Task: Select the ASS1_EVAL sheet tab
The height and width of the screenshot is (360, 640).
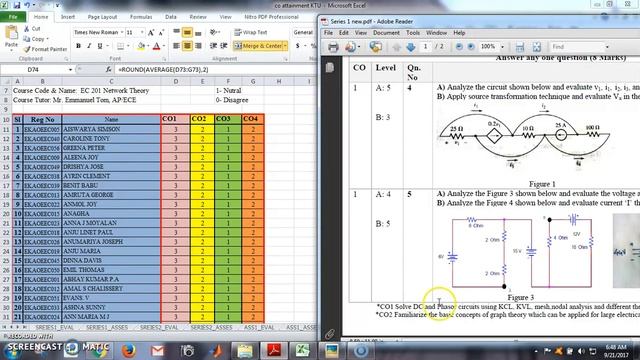Action: point(258,327)
